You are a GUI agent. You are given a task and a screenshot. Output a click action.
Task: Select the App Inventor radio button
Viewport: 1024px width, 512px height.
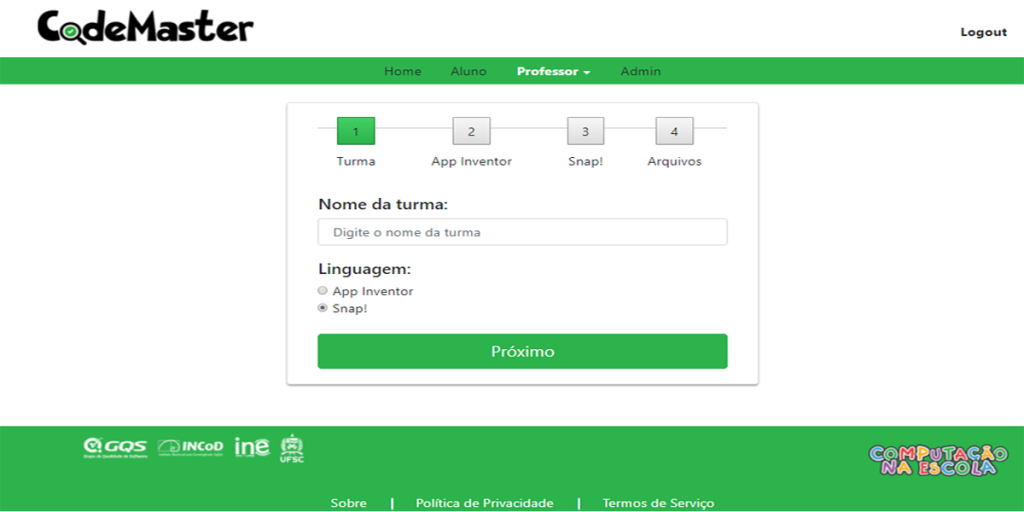click(322, 291)
